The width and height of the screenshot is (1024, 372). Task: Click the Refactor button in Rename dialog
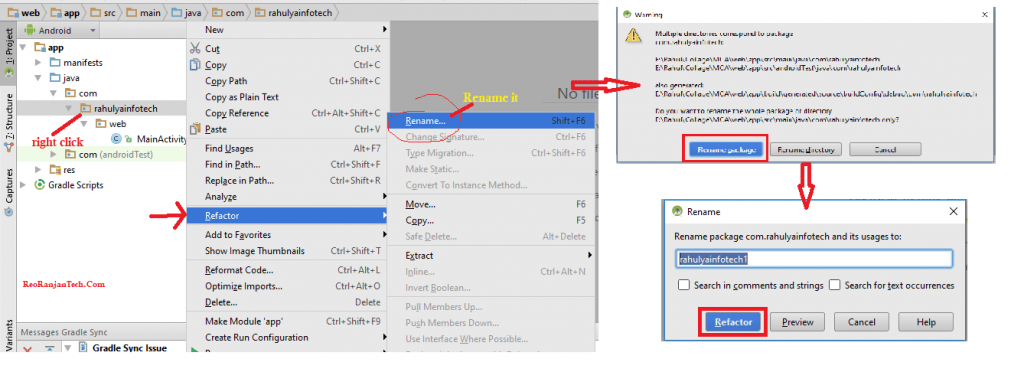point(733,322)
